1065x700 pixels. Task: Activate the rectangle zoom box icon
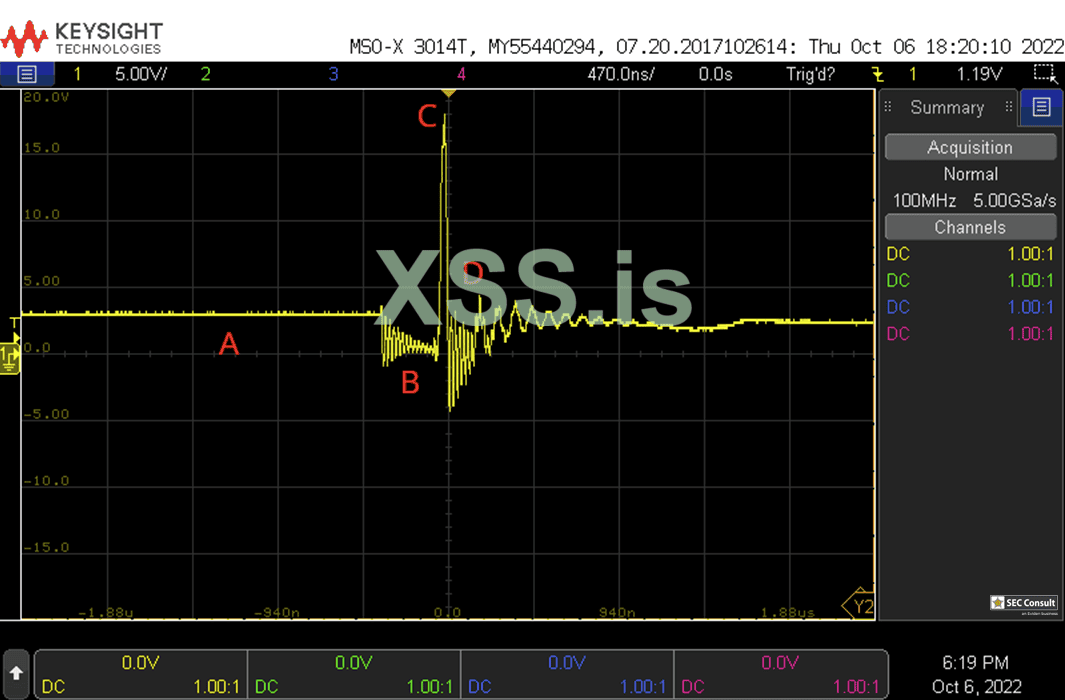coord(1045,73)
